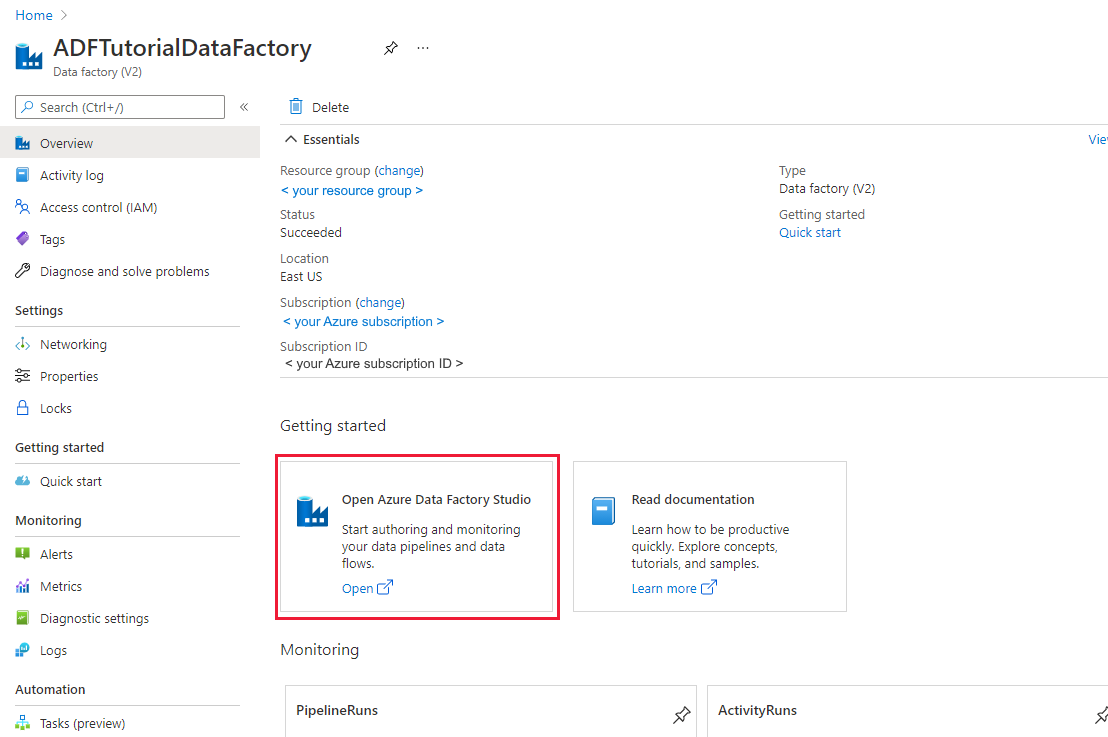Viewport: 1108px width, 737px height.
Task: Change the resource group
Action: point(399,170)
